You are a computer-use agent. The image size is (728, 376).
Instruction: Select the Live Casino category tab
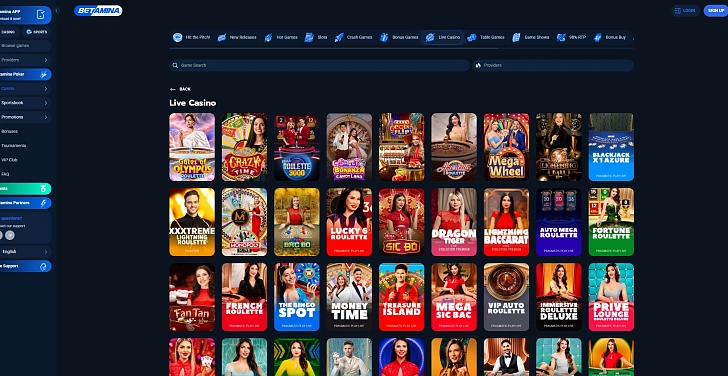(x=443, y=37)
